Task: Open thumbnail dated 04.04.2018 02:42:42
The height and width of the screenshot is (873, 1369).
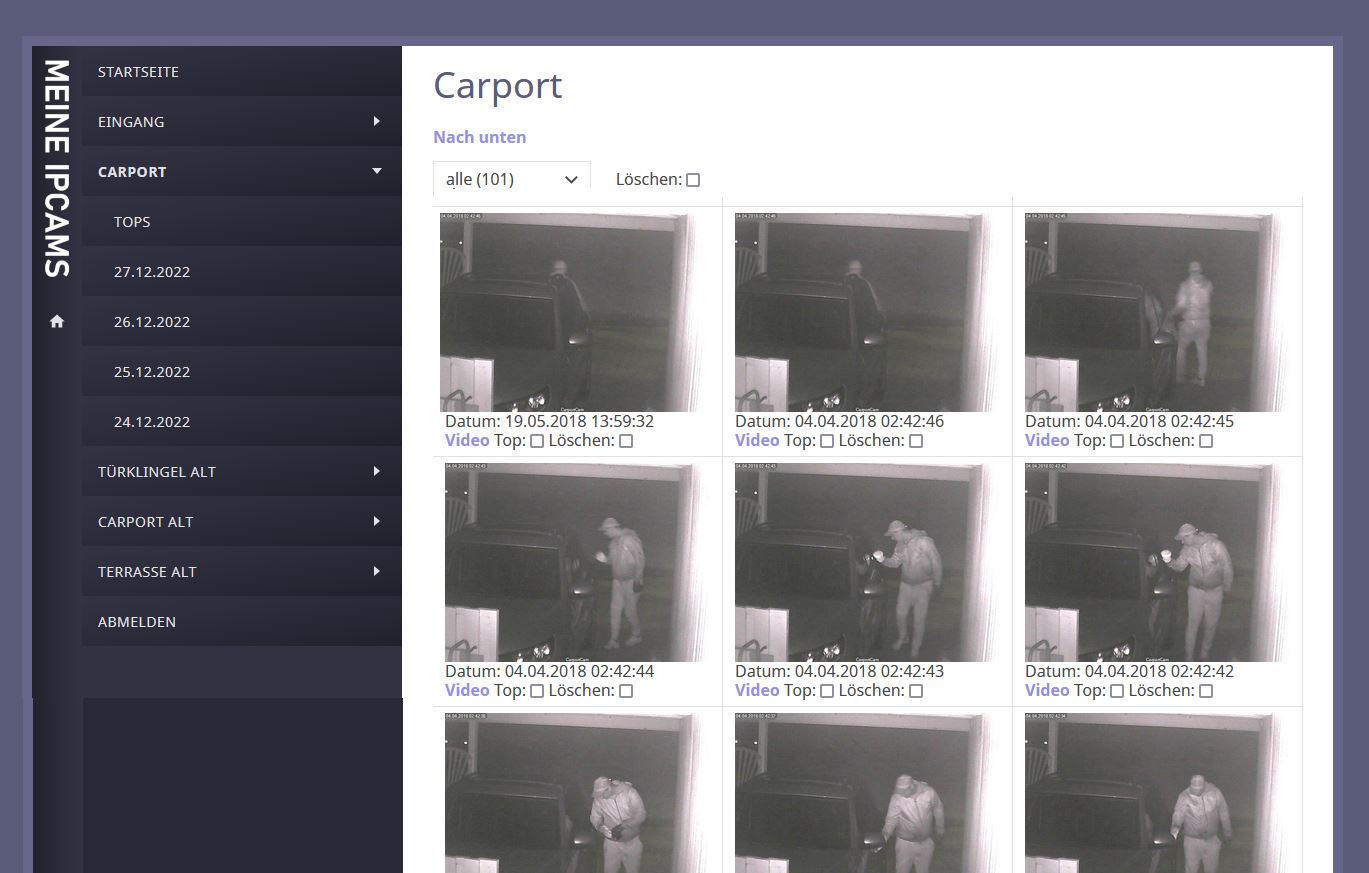Action: (x=1152, y=561)
